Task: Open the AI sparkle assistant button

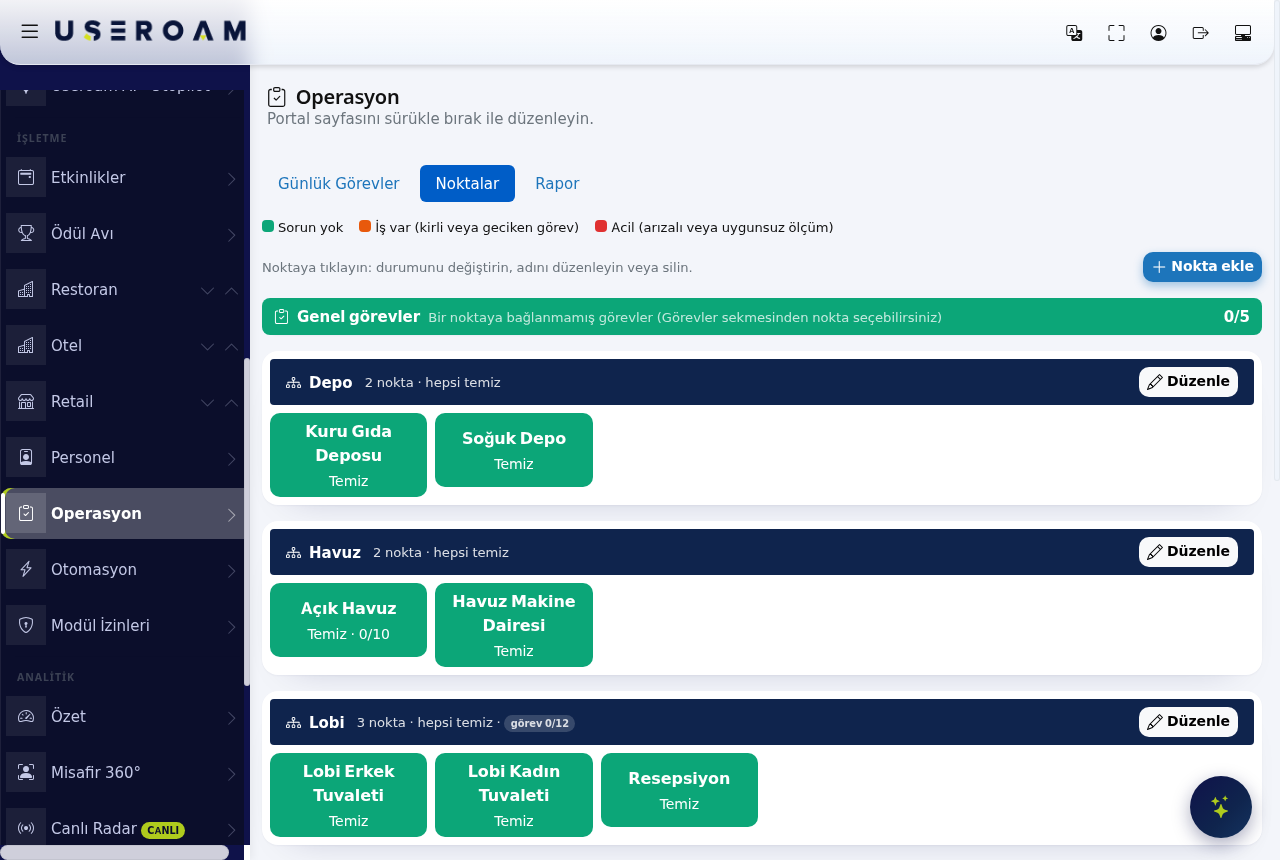Action: [x=1221, y=807]
